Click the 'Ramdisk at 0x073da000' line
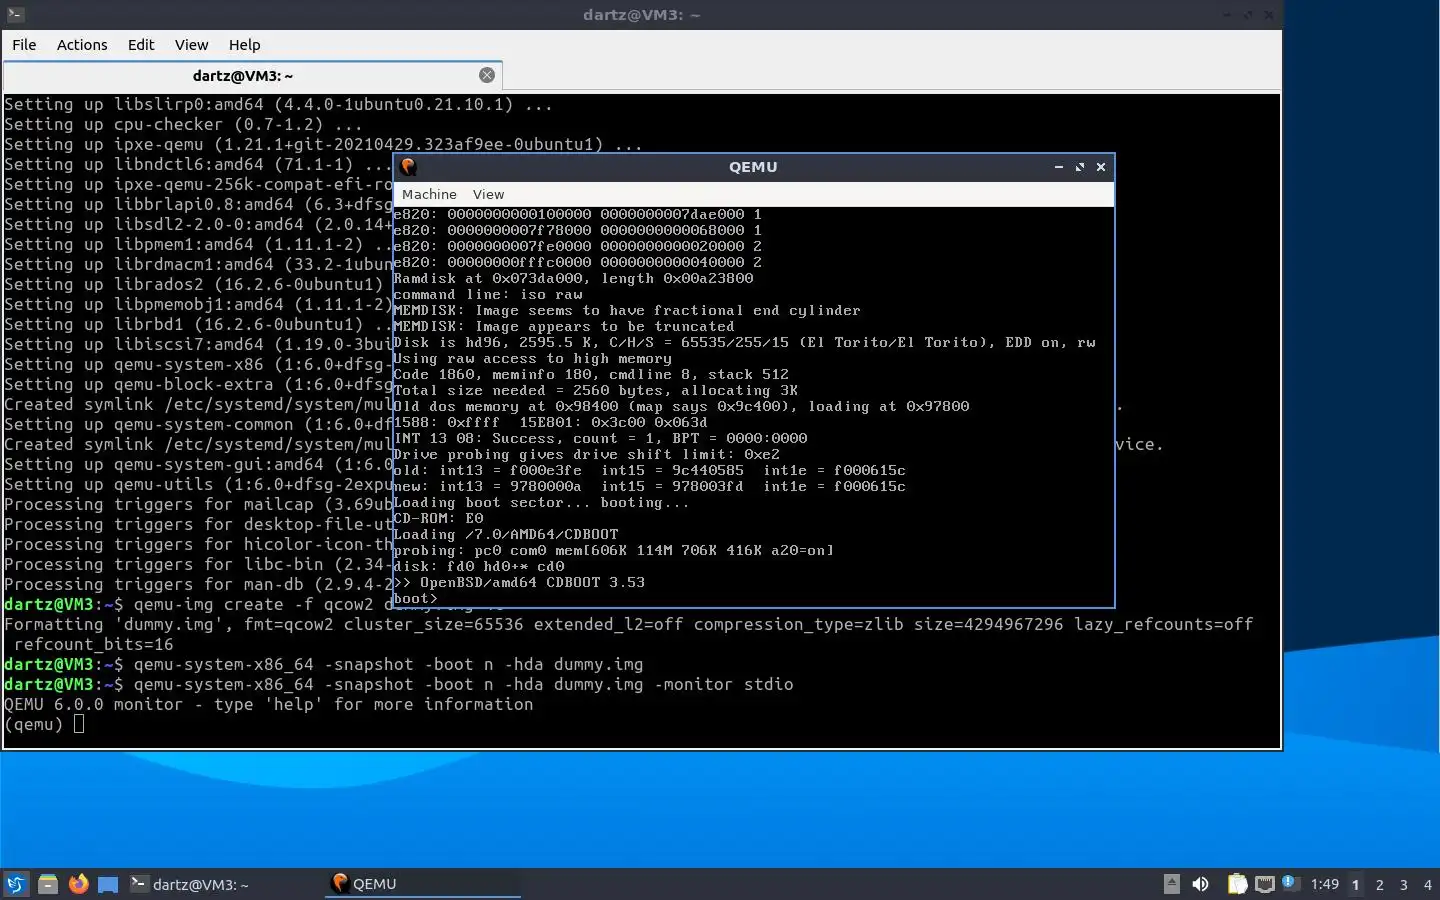Viewport: 1440px width, 900px height. (573, 278)
